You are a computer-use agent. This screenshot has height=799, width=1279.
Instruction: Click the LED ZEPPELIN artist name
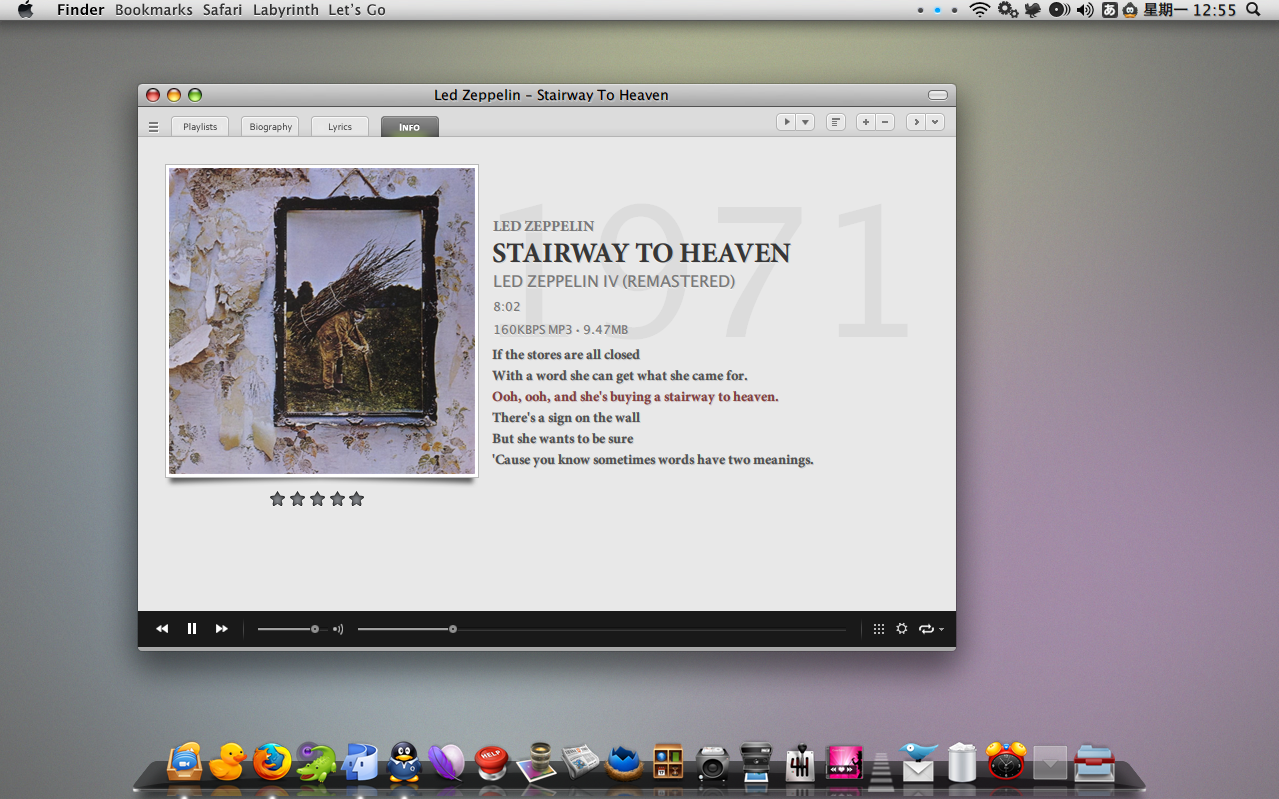[x=543, y=226]
